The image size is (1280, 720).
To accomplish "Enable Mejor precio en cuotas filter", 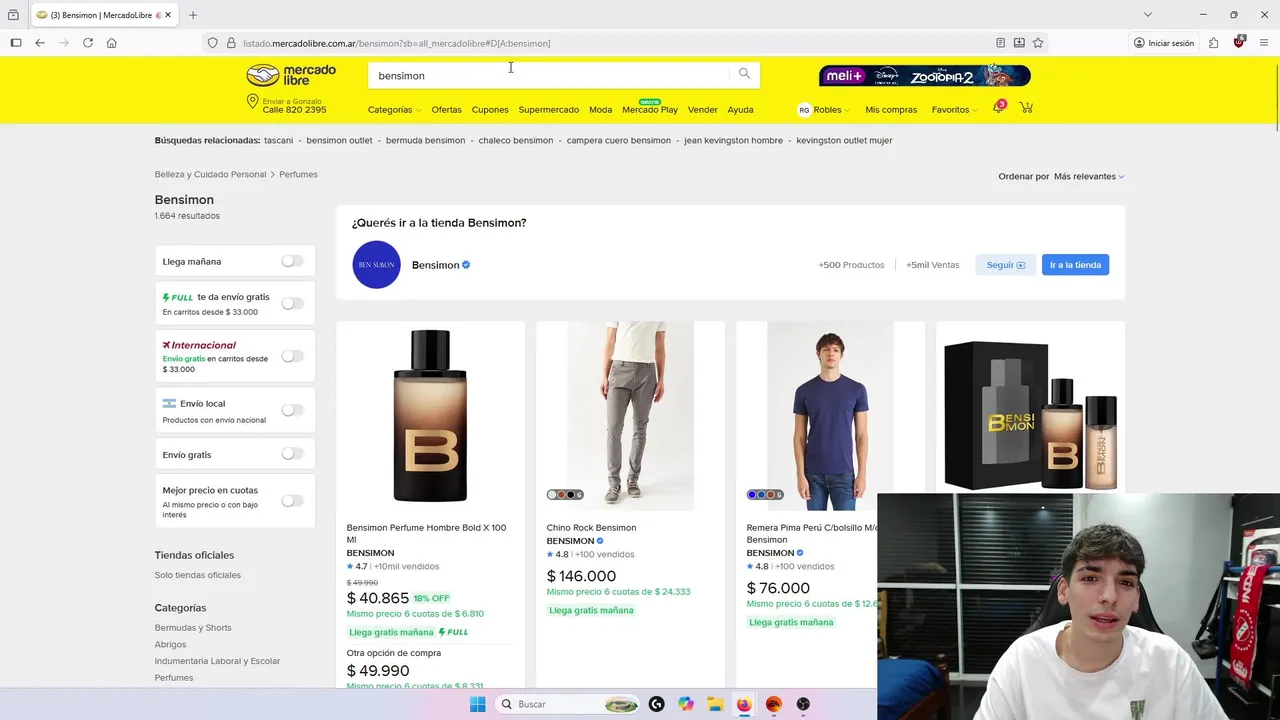I will [x=292, y=501].
